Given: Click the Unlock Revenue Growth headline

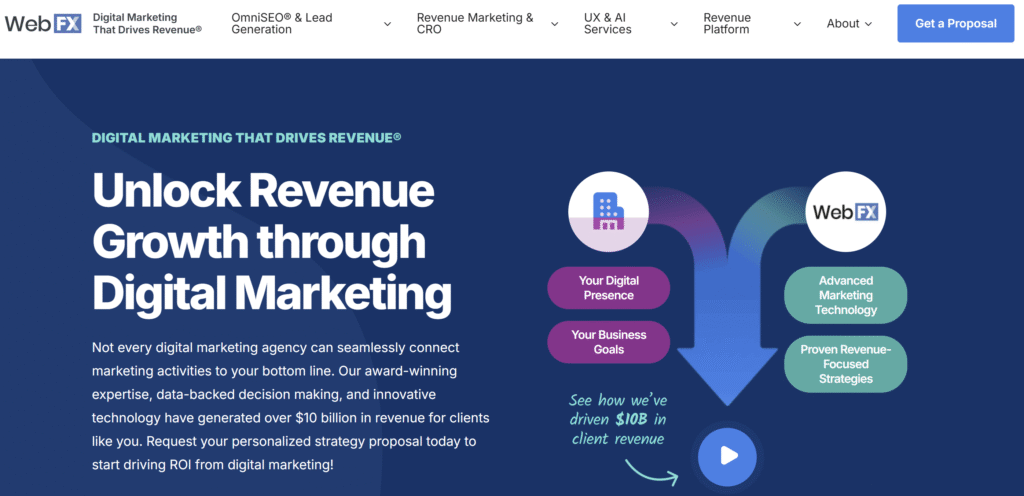Looking at the screenshot, I should coord(271,242).
